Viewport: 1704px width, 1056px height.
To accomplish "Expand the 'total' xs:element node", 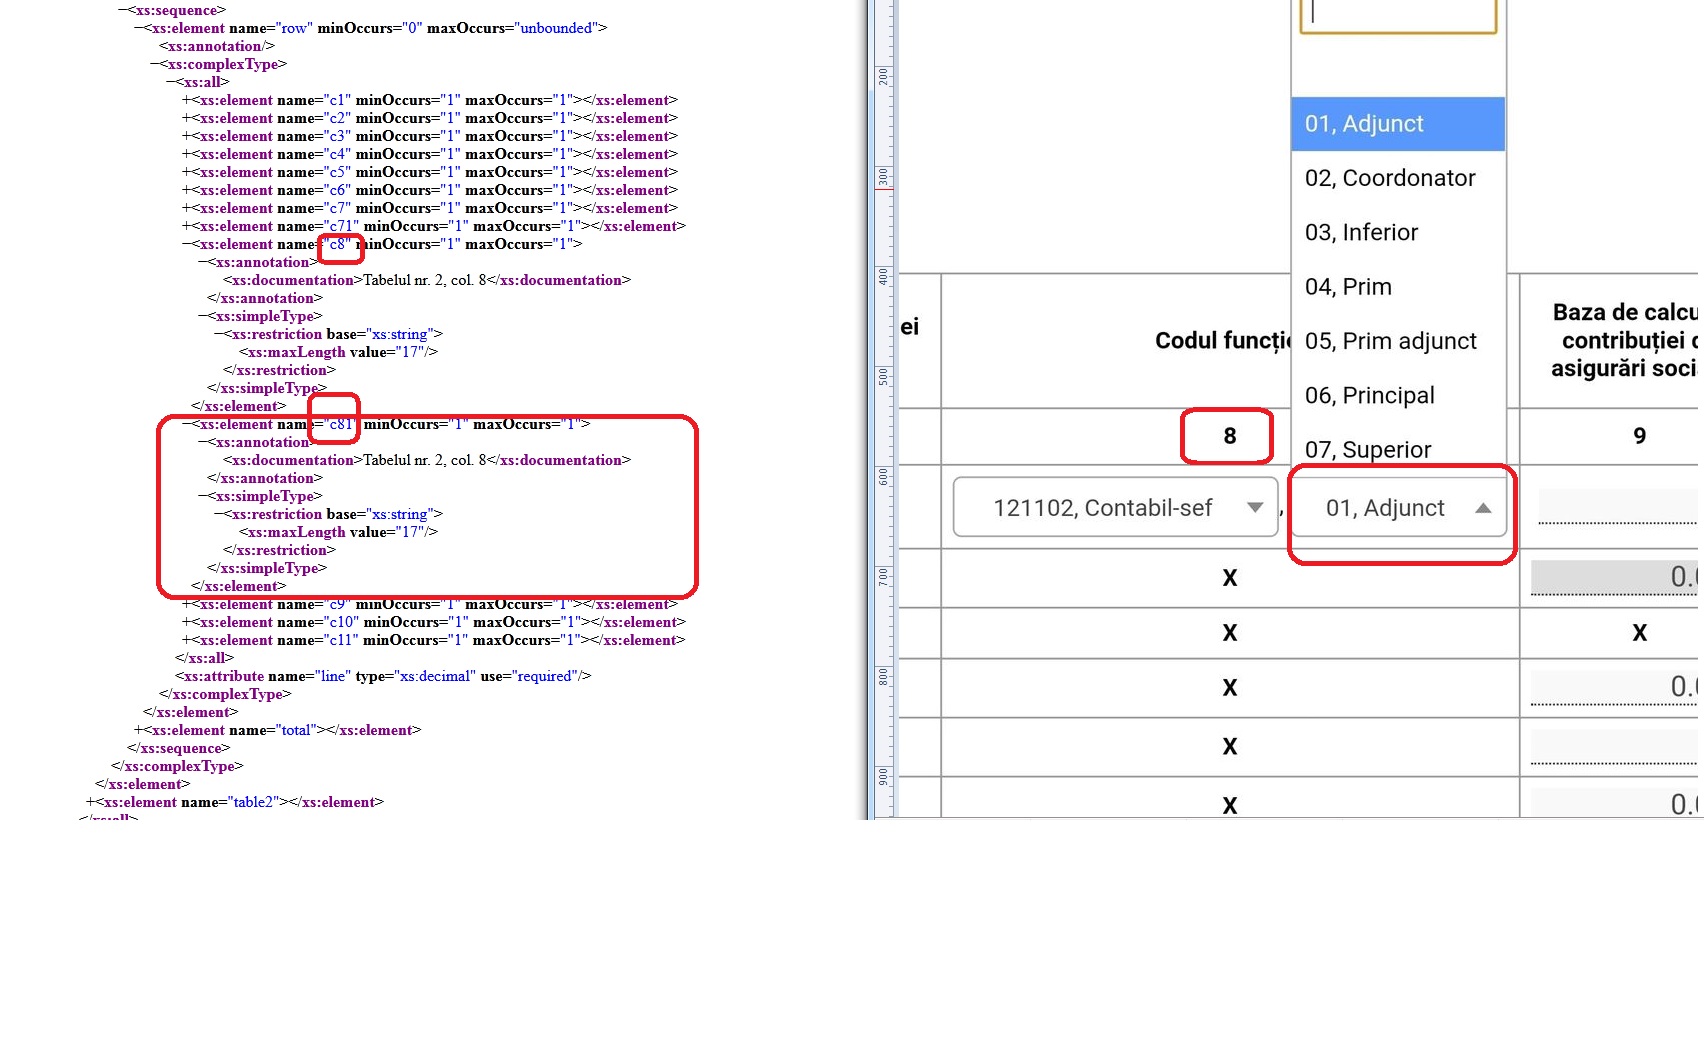I will click(x=139, y=730).
